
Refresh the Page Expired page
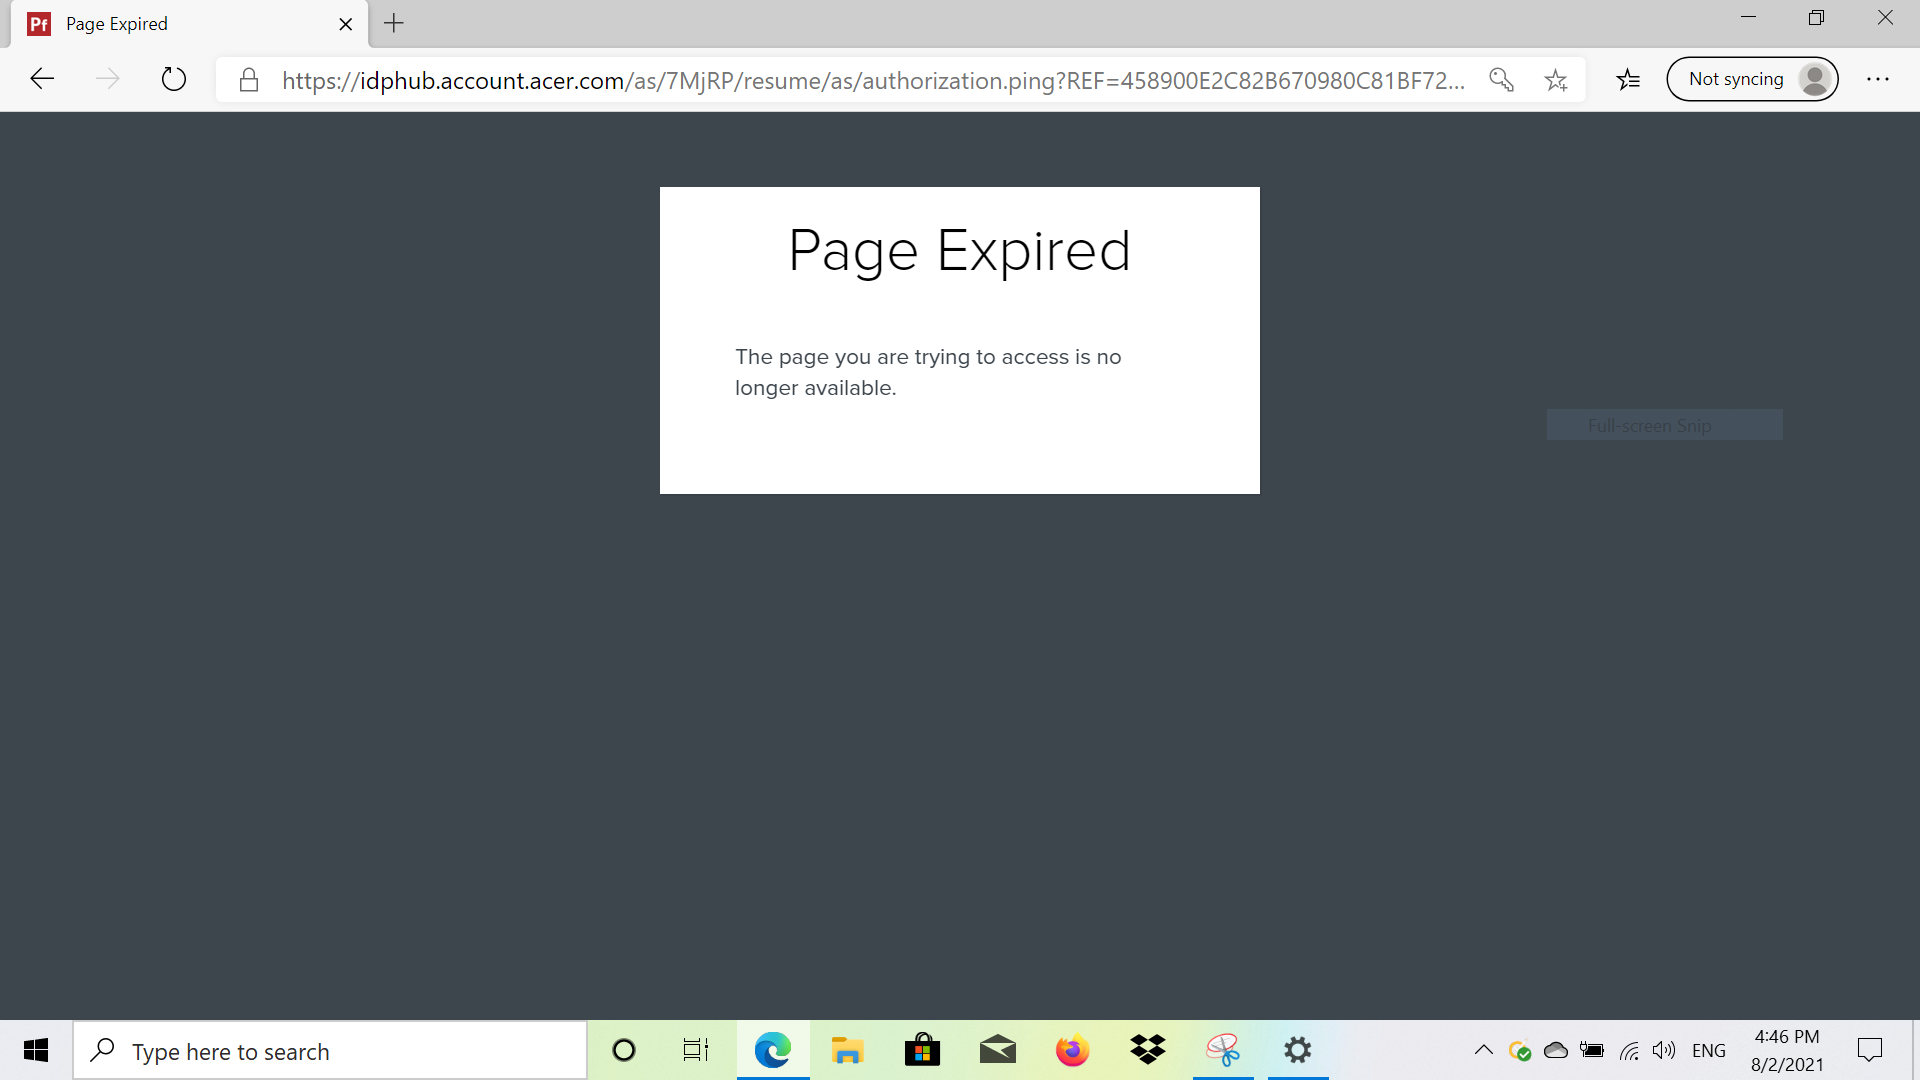pos(174,79)
